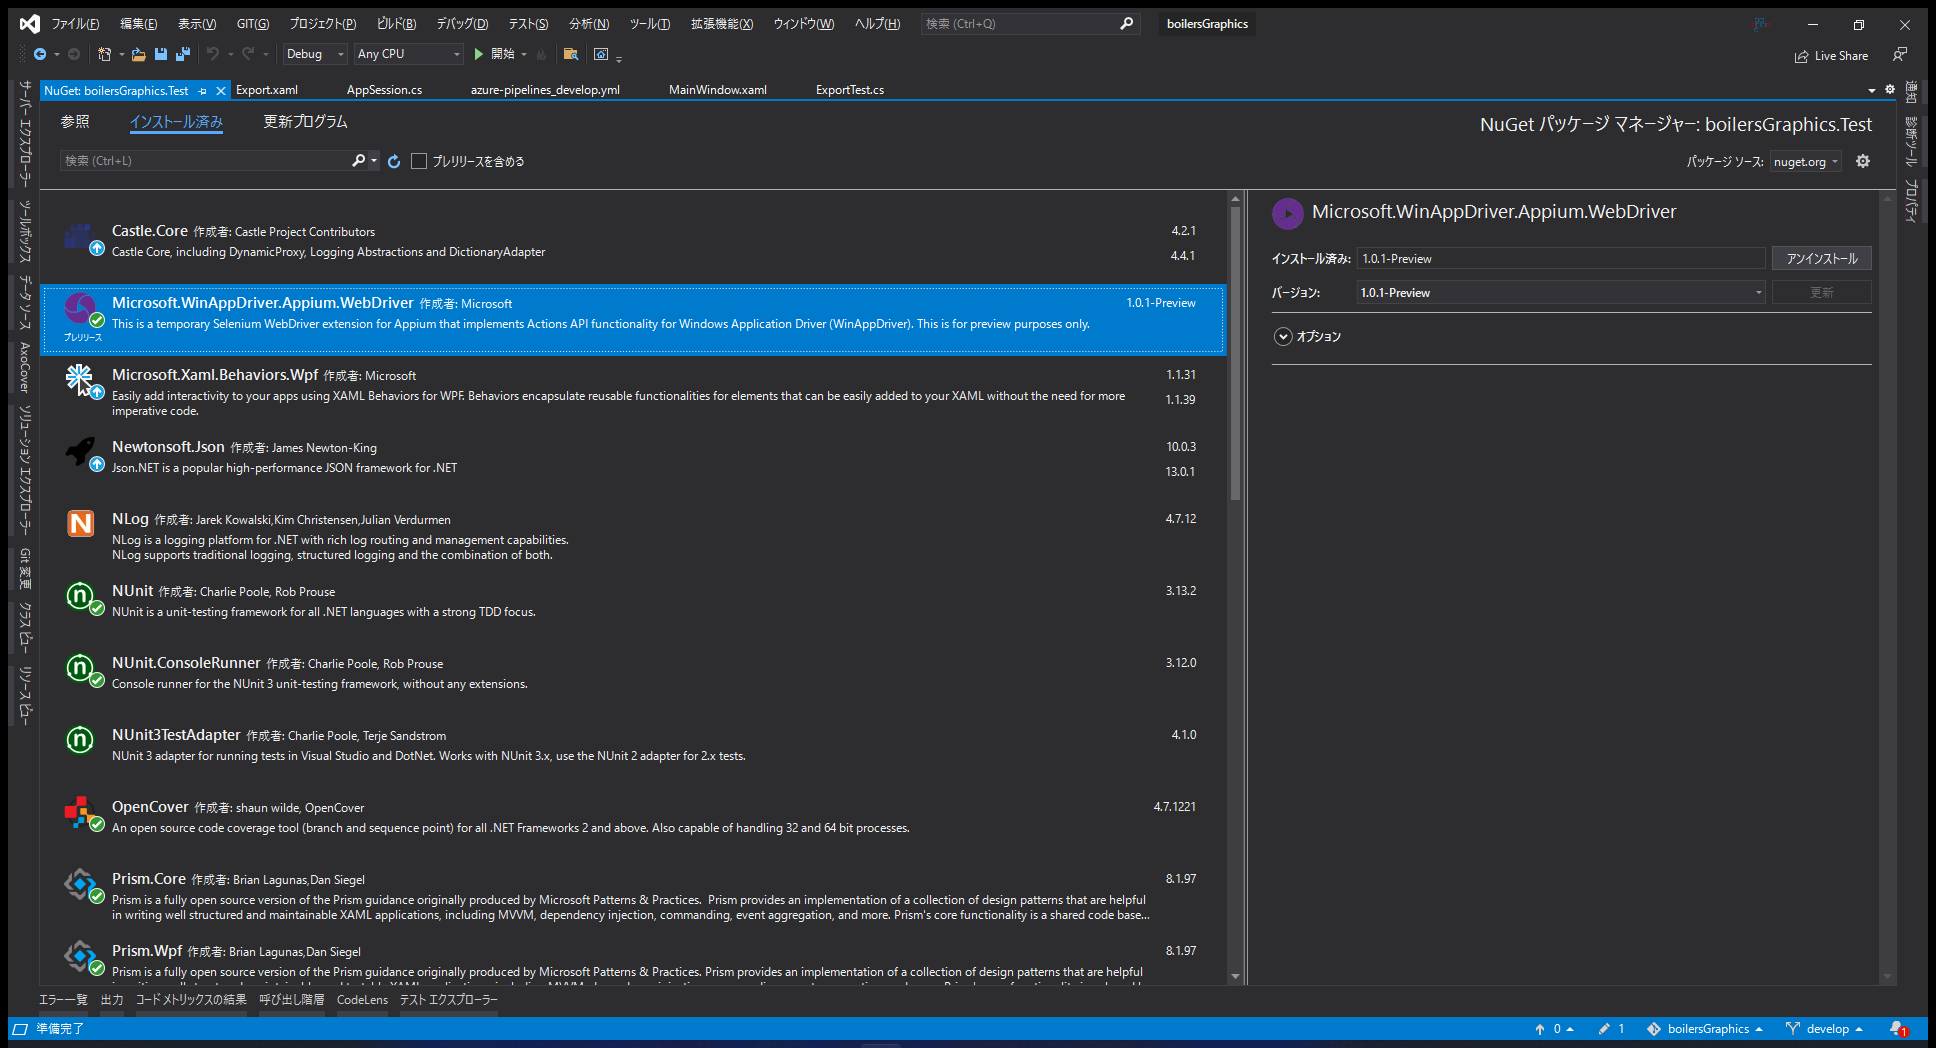Viewport: 1936px width, 1048px height.
Task: Click the Live Share button
Action: 1831,56
